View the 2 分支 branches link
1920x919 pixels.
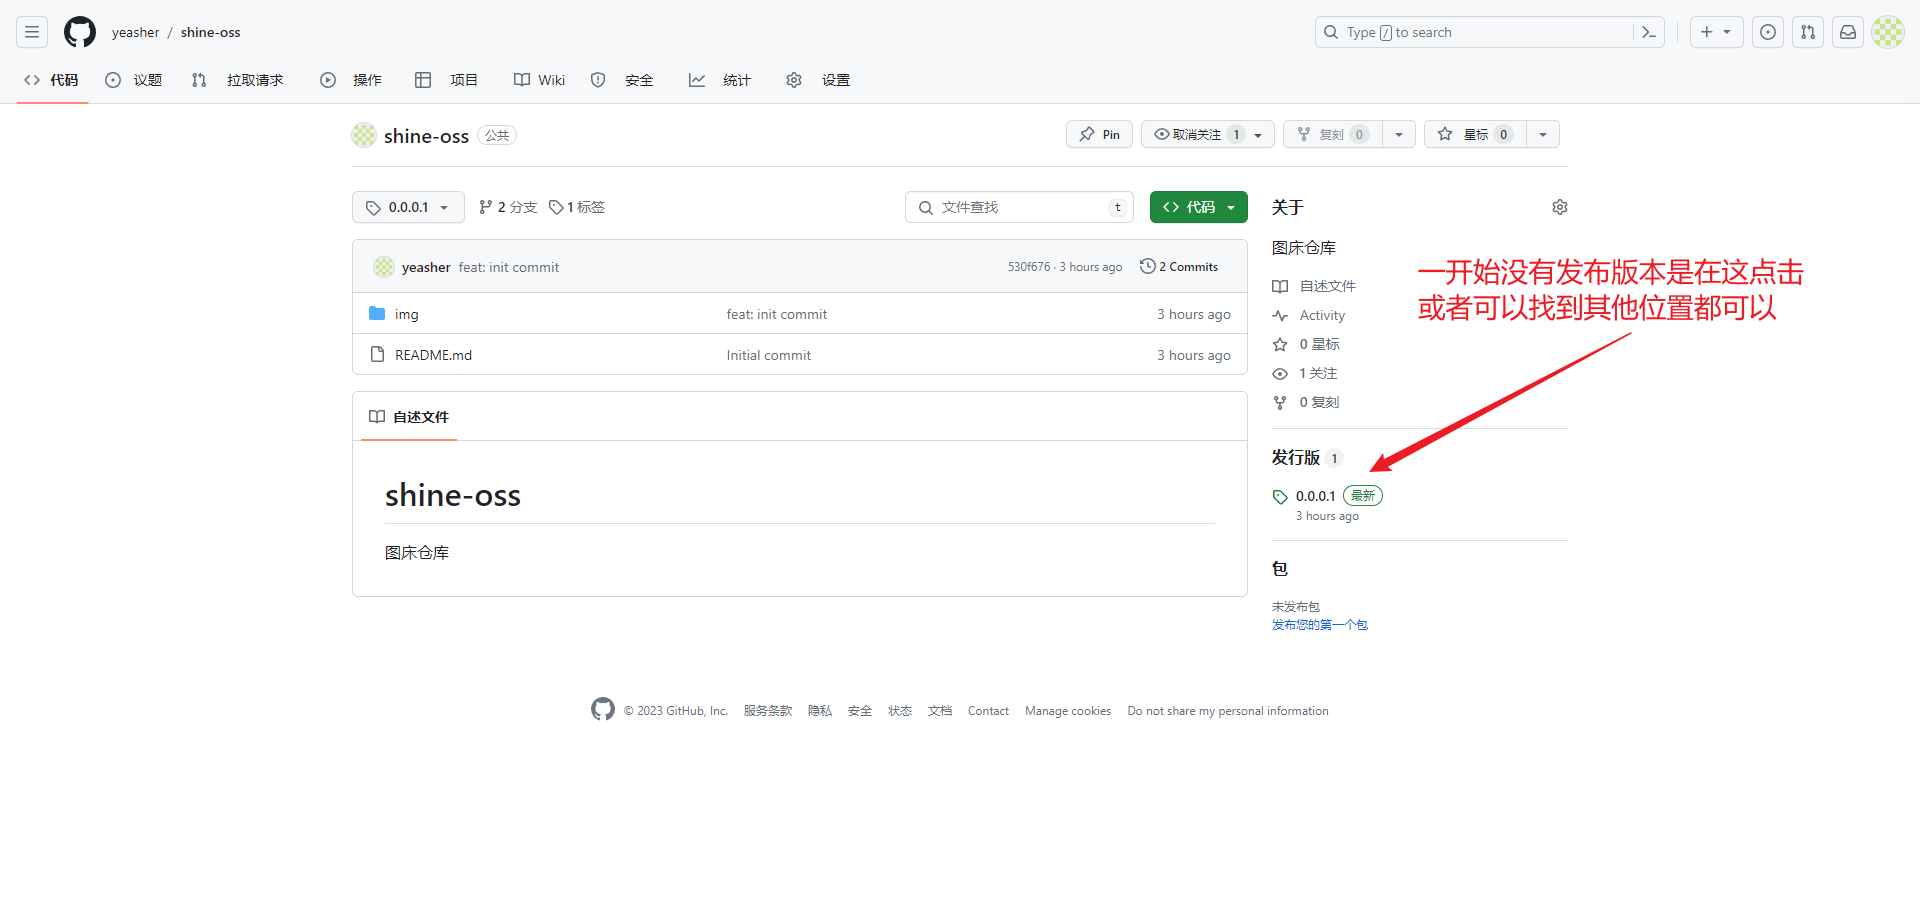[x=508, y=207]
